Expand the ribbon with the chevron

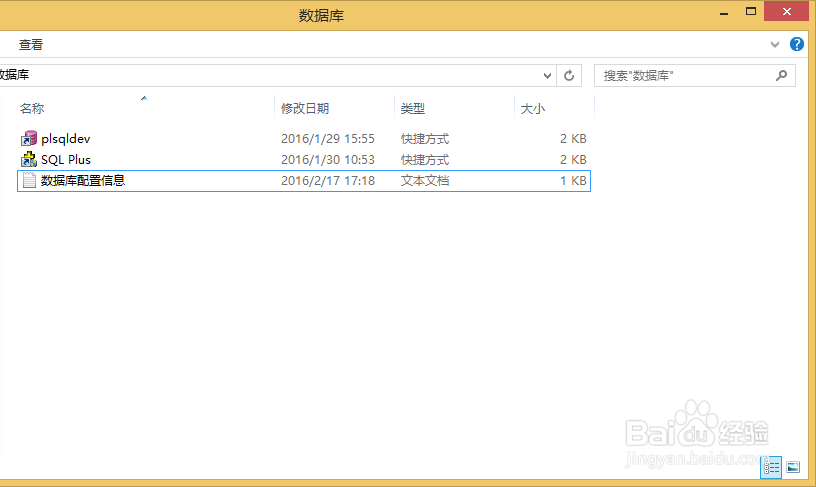tap(775, 45)
